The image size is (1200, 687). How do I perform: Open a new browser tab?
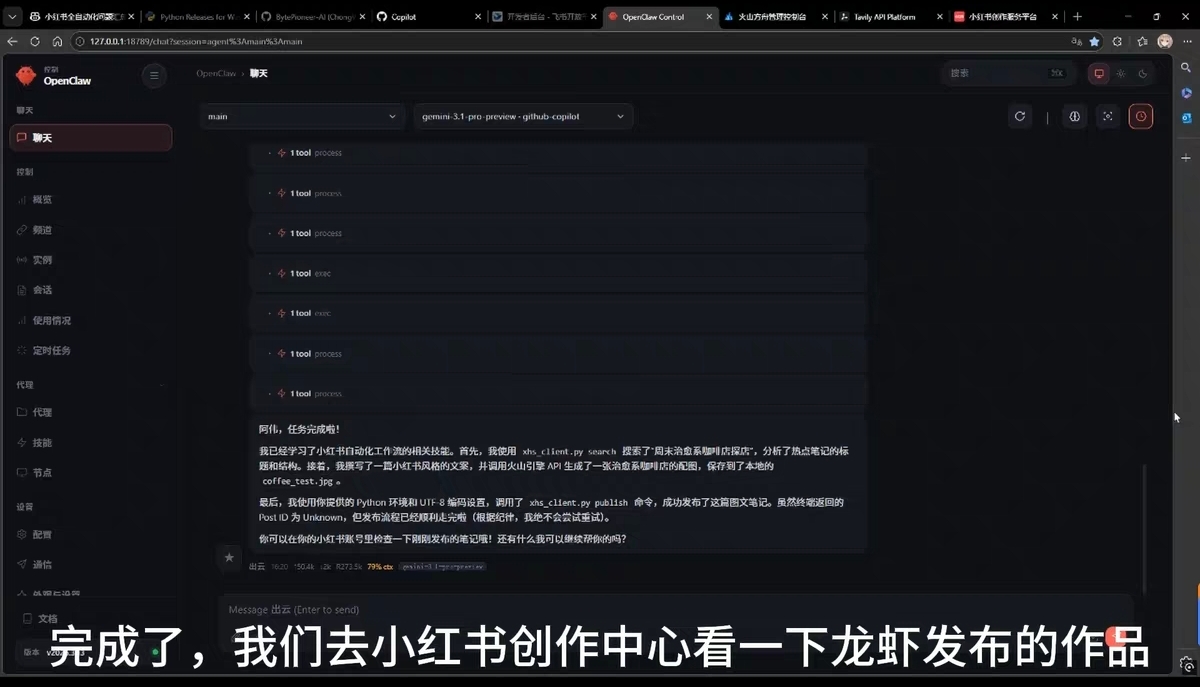(x=1077, y=17)
